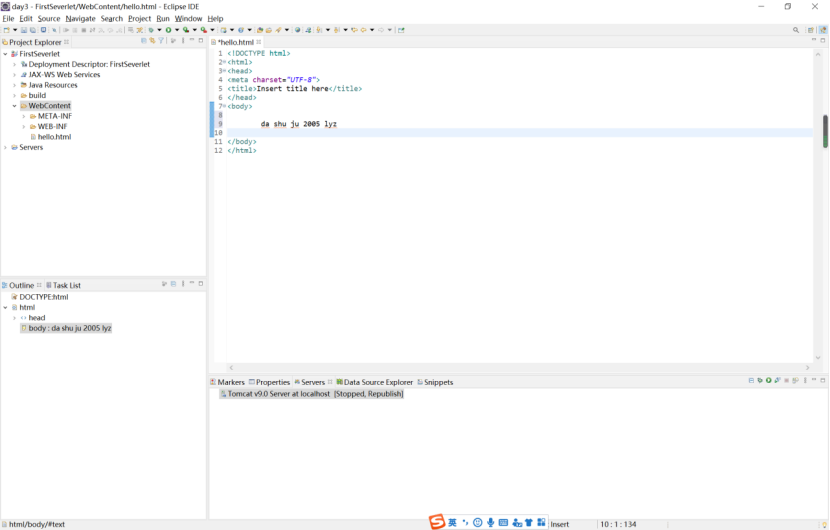Start the server with green play icon in Servers view
The height and width of the screenshot is (530, 830).
(x=769, y=380)
